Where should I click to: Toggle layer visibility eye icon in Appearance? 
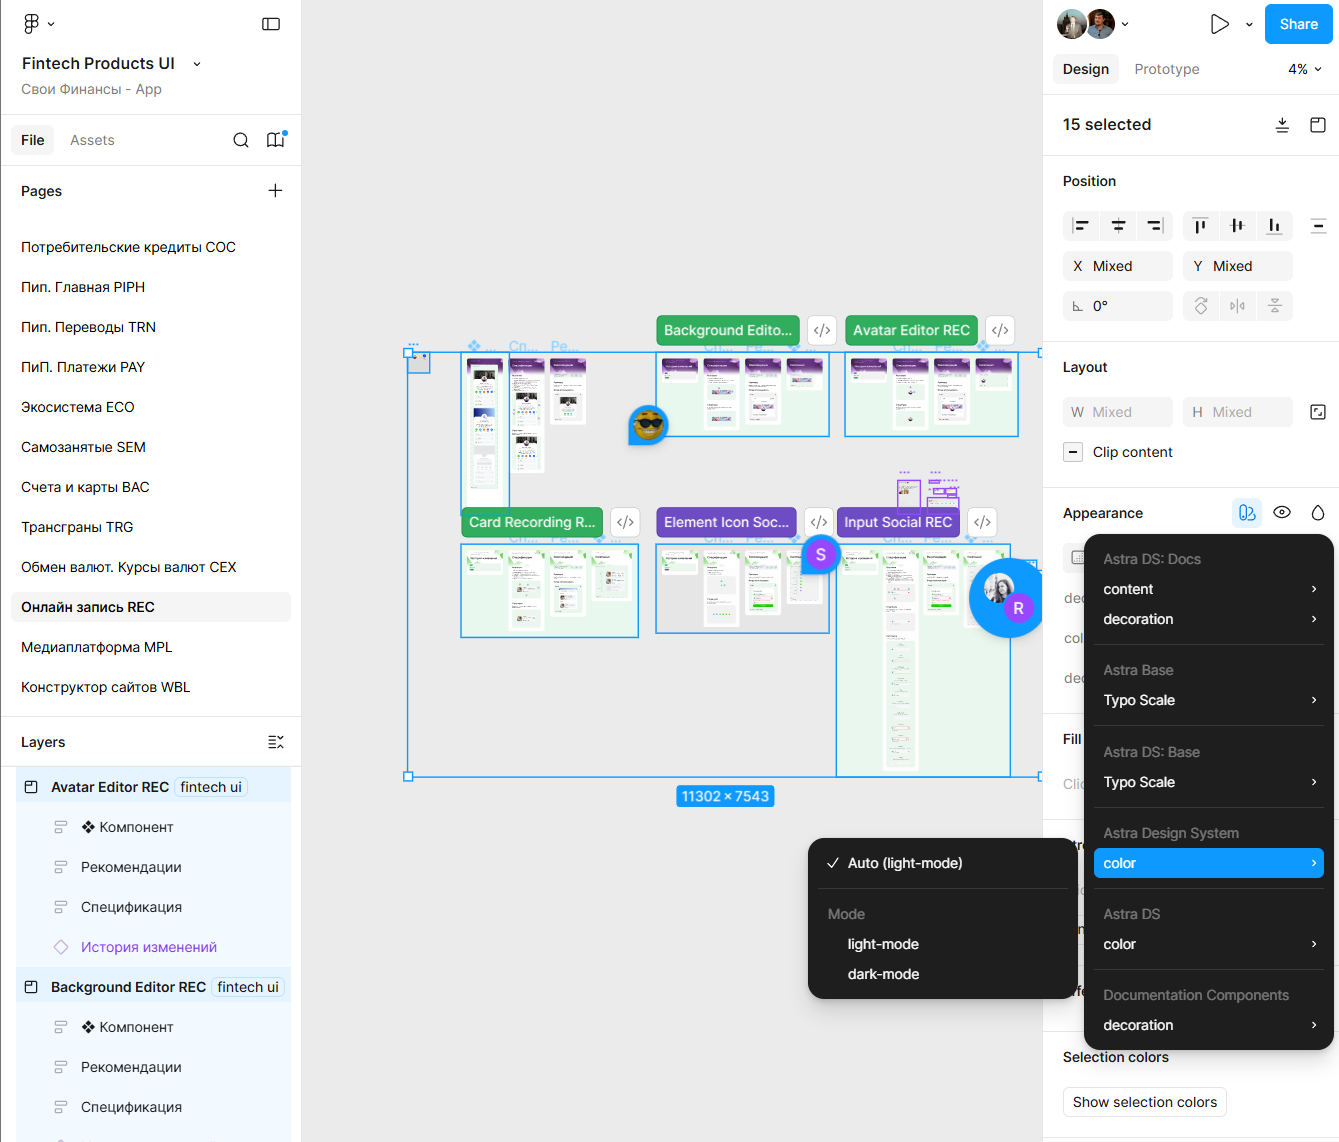1282,513
